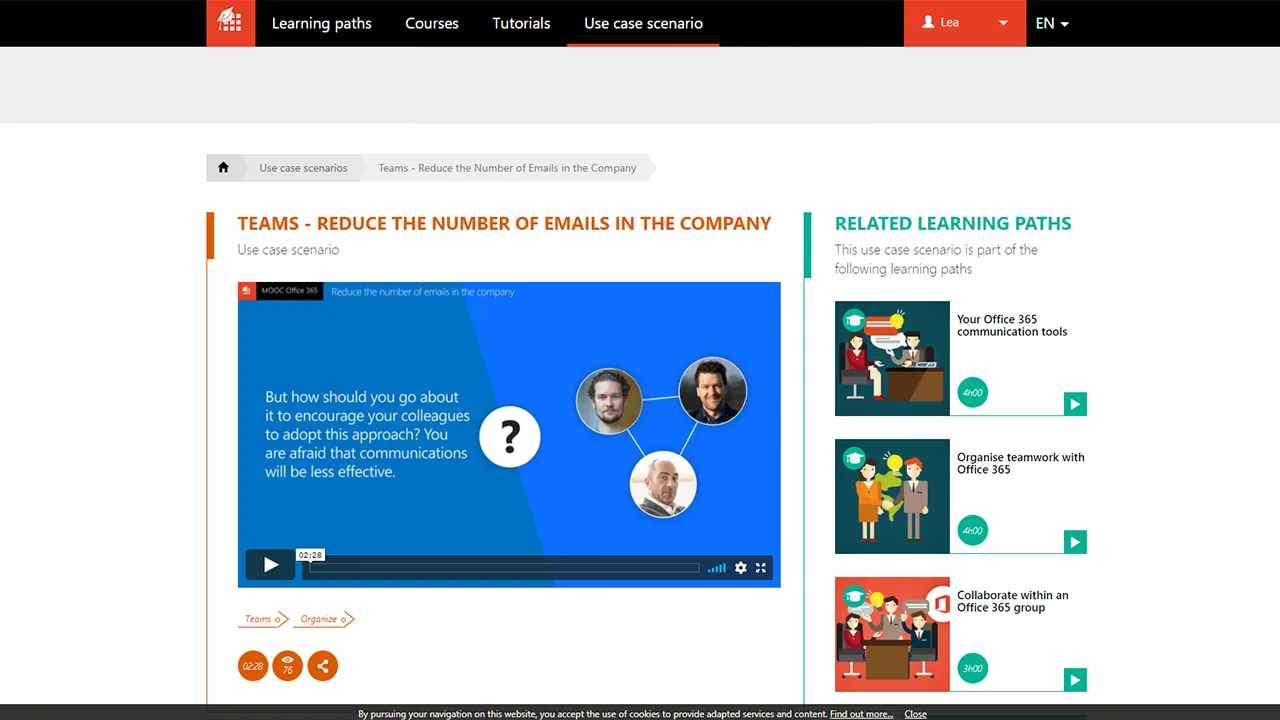Image resolution: width=1280 pixels, height=720 pixels.
Task: Open the video settings gear
Action: click(x=741, y=568)
